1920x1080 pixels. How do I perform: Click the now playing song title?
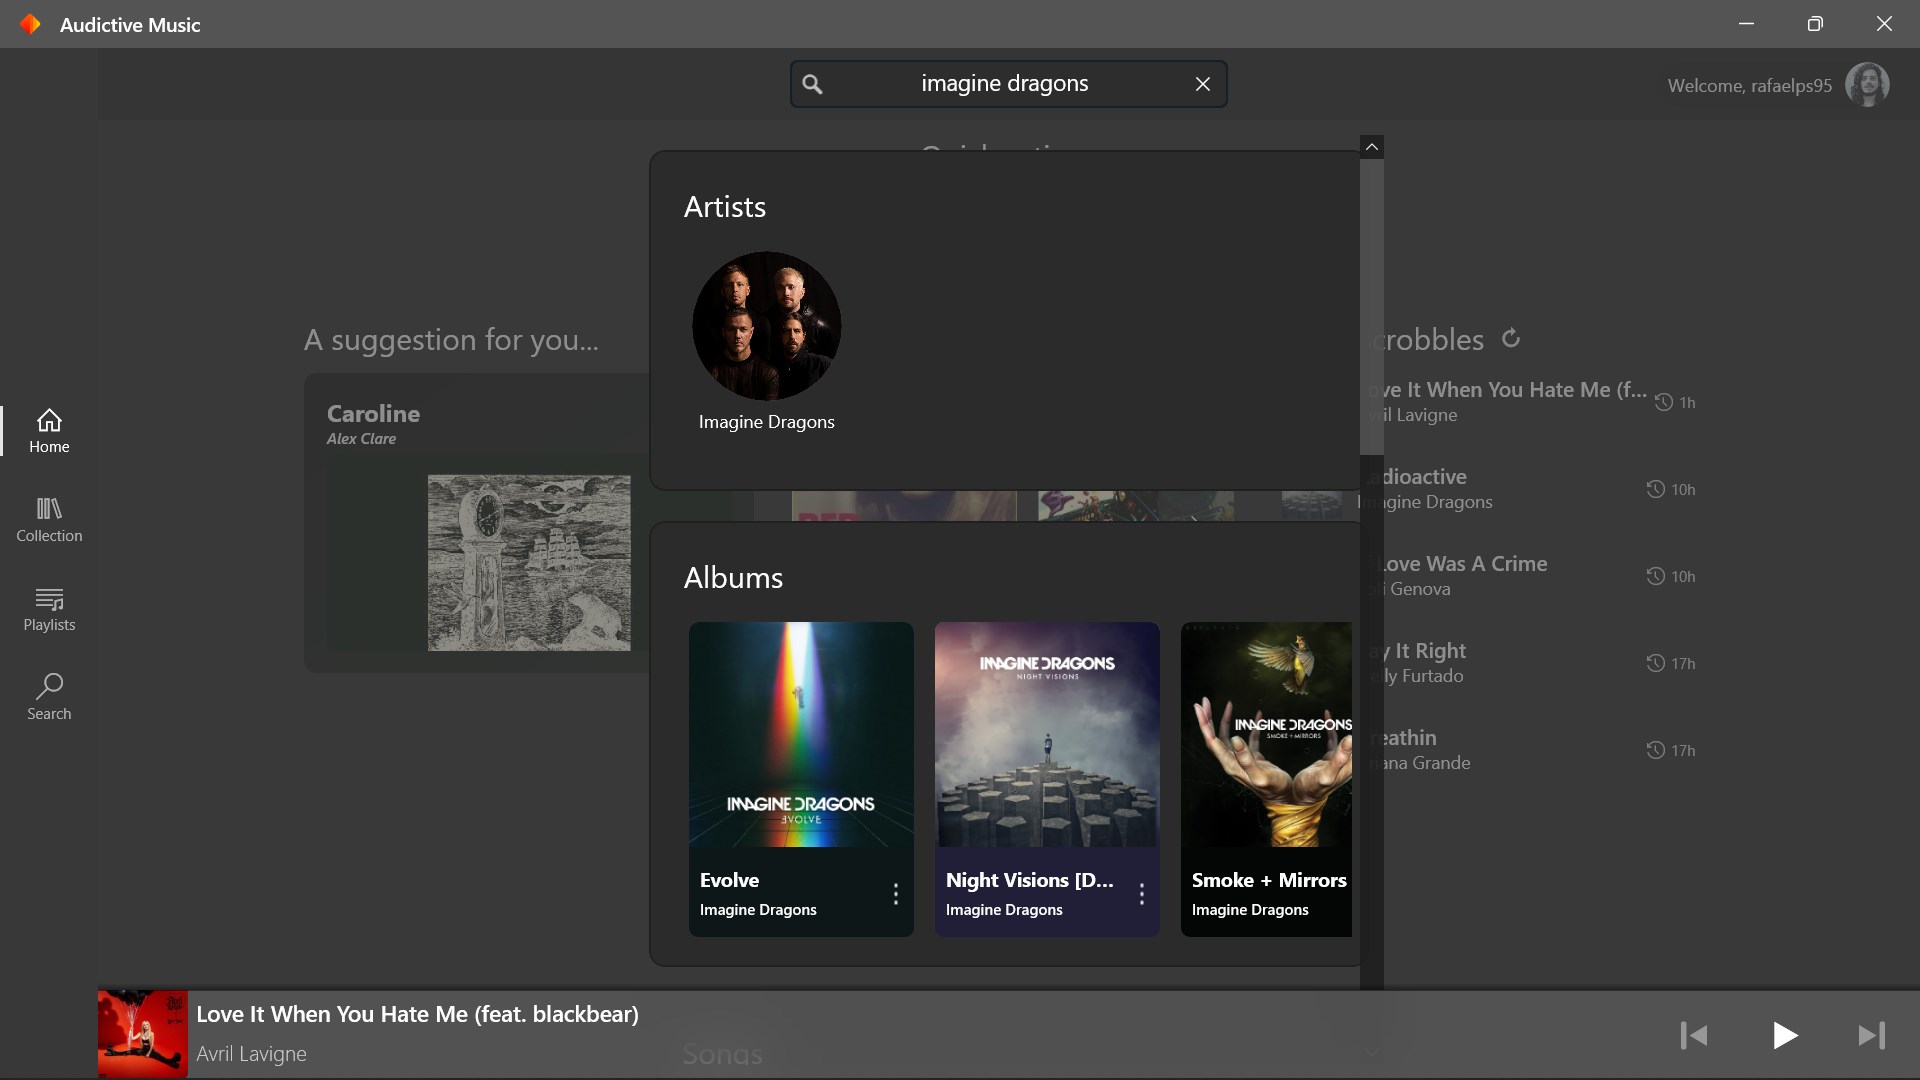pyautogui.click(x=417, y=1014)
